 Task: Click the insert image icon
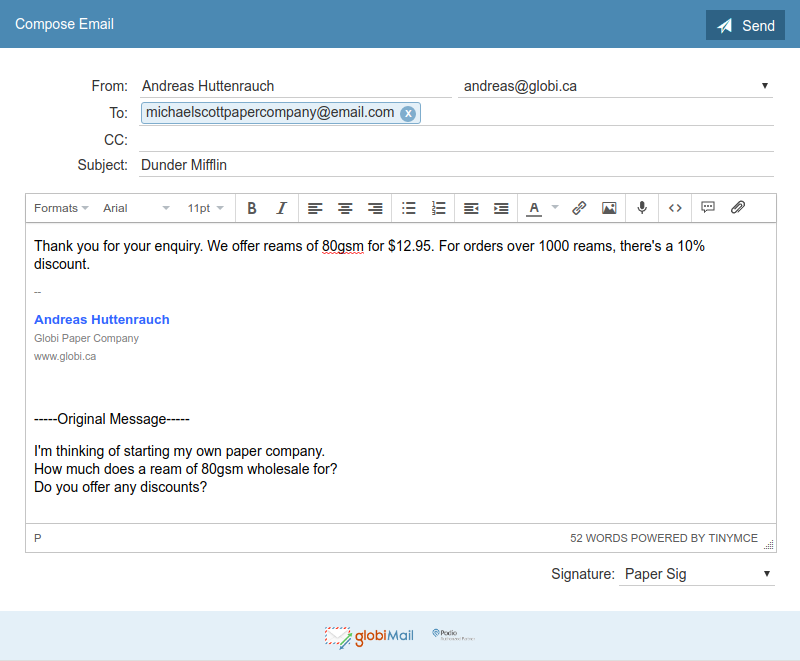pos(609,208)
